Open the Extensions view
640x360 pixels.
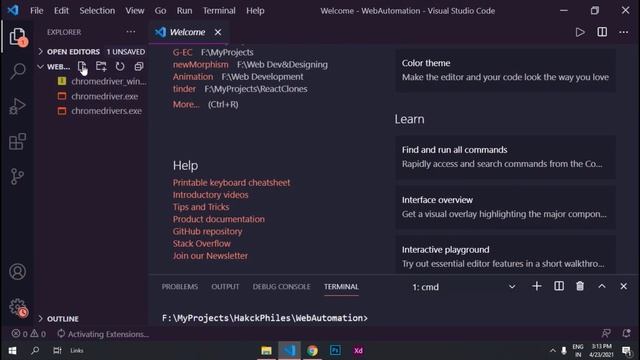pyautogui.click(x=17, y=142)
